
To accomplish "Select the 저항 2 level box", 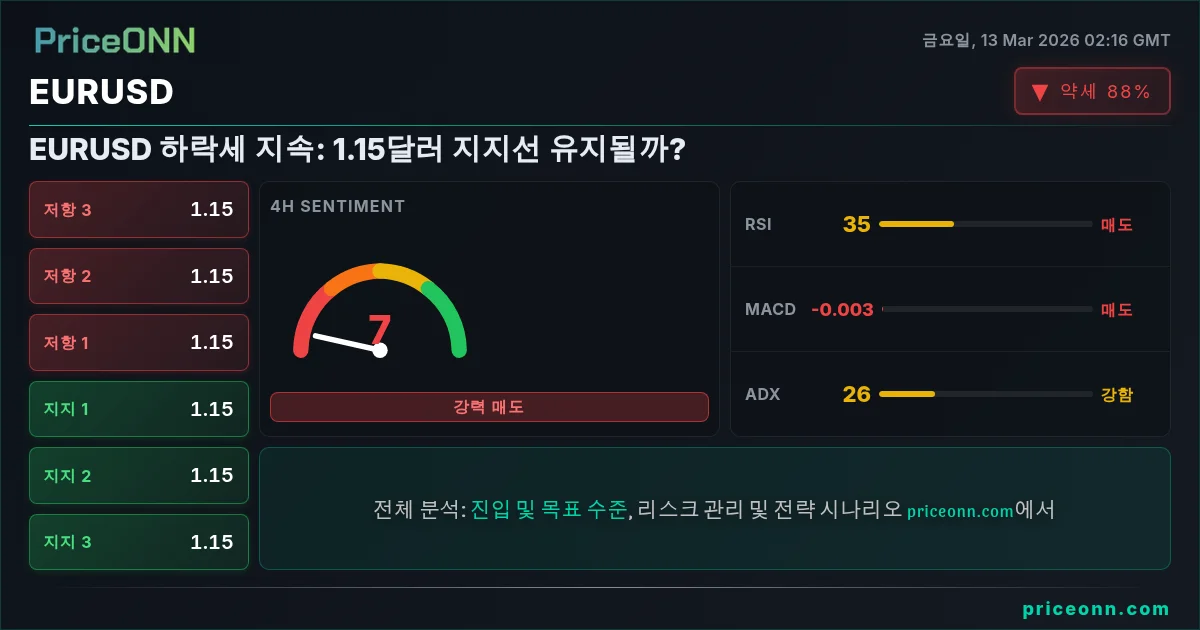I will [x=139, y=276].
